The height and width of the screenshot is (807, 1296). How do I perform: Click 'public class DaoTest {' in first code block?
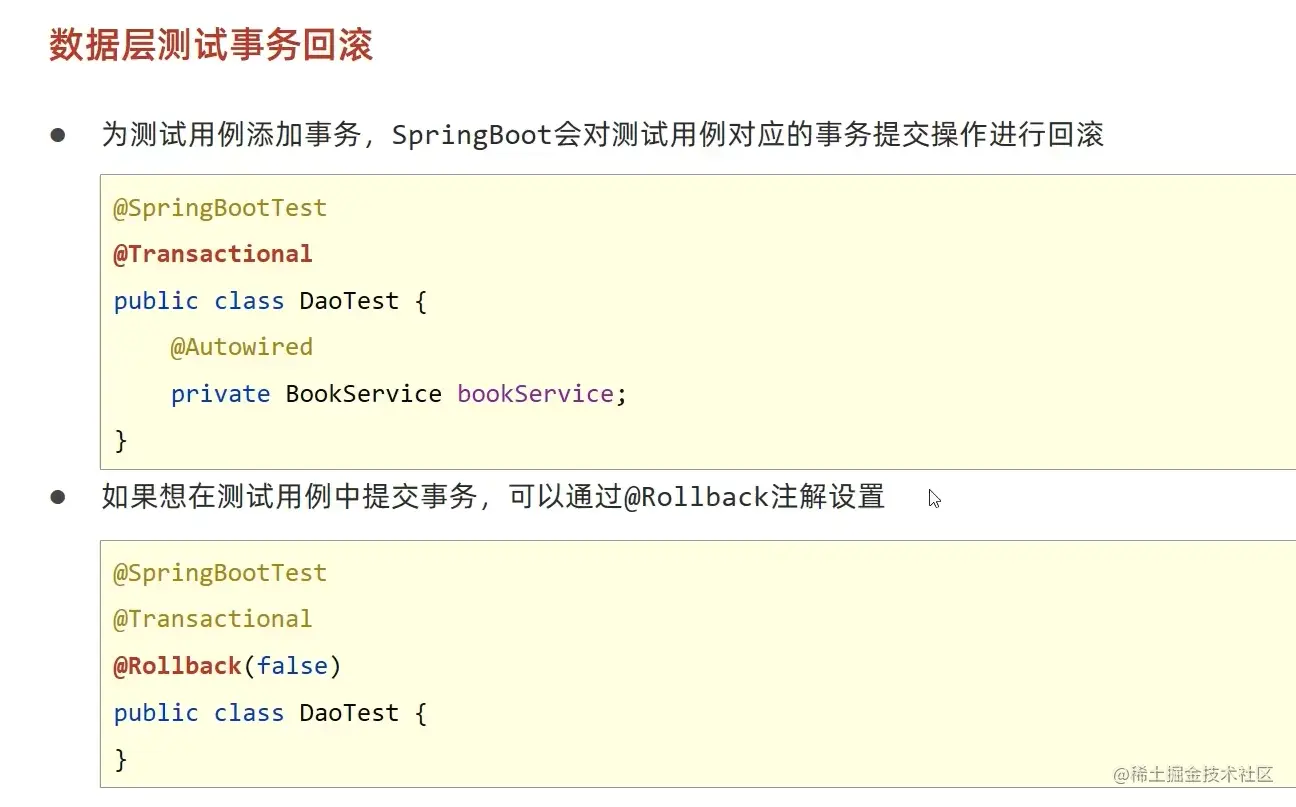click(270, 301)
